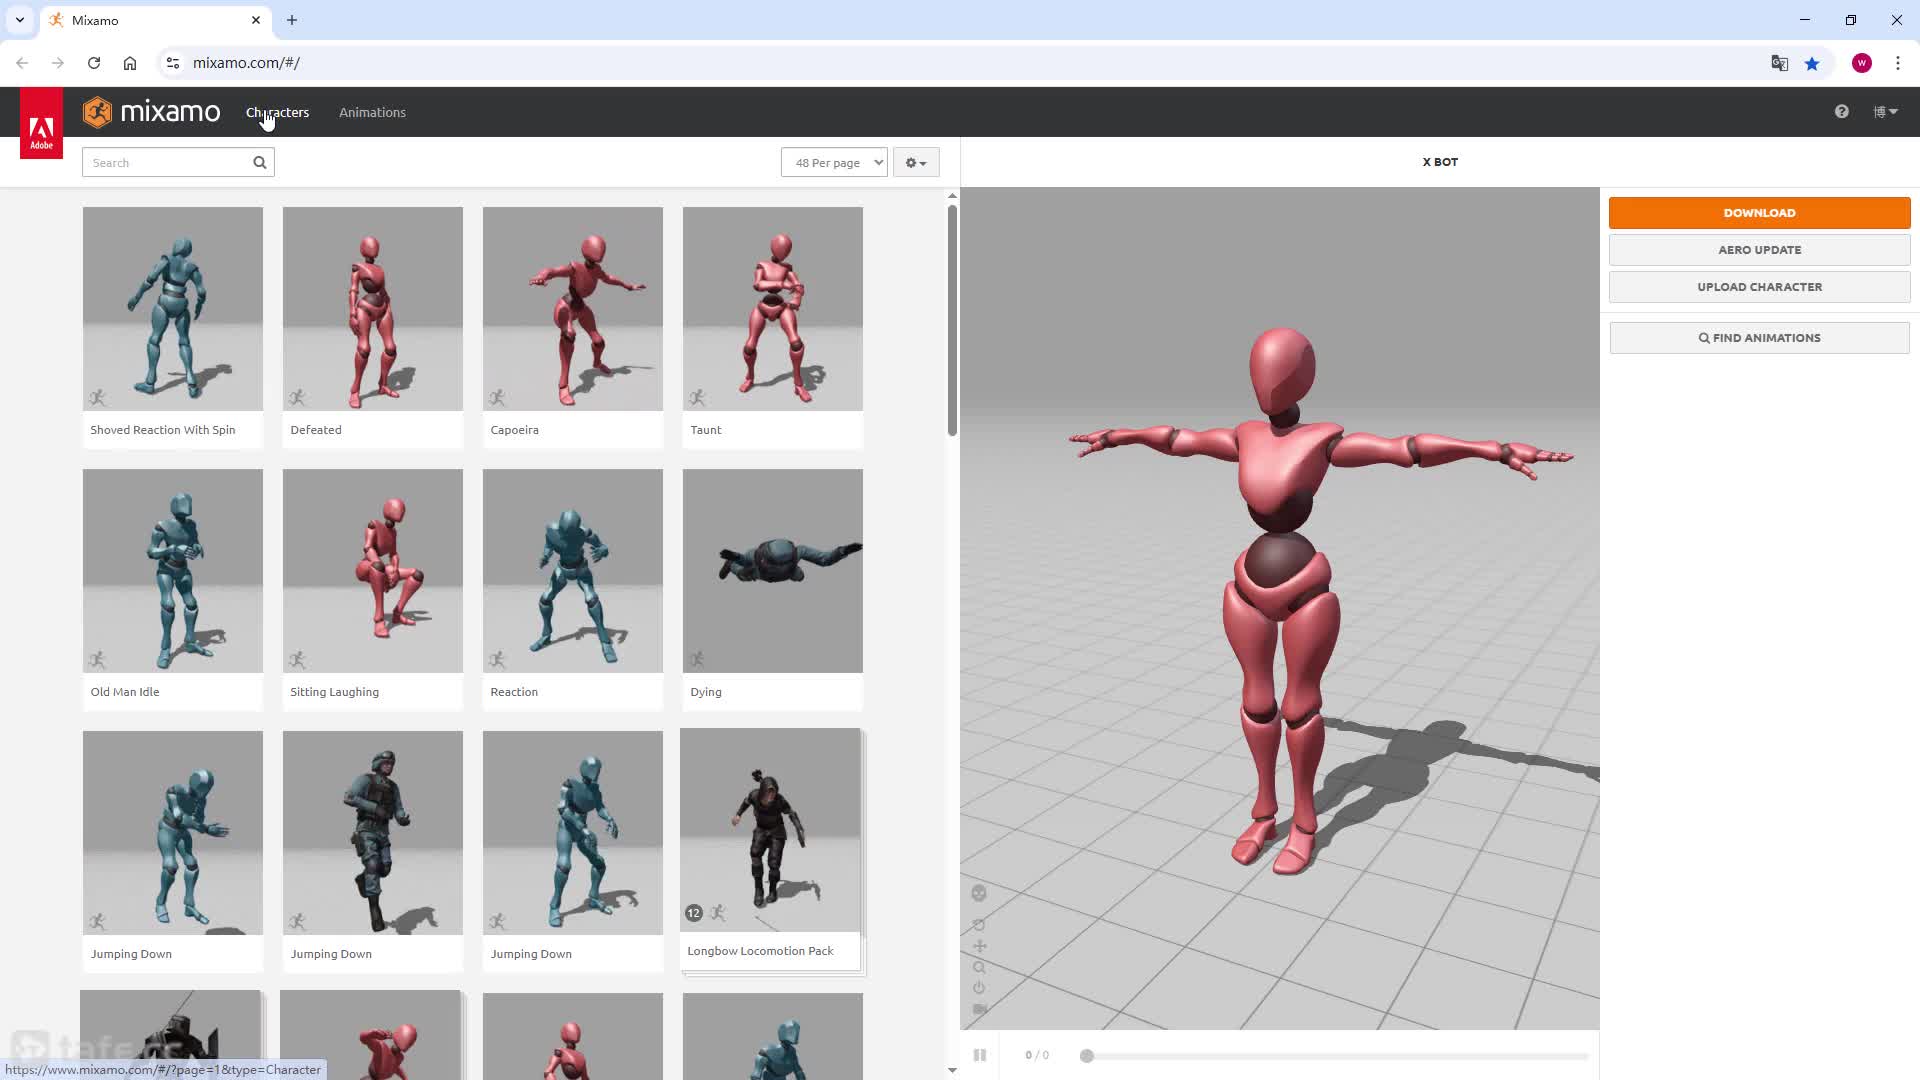Open the account language menu in header
Screen dimensions: 1920x1080
point(1885,112)
